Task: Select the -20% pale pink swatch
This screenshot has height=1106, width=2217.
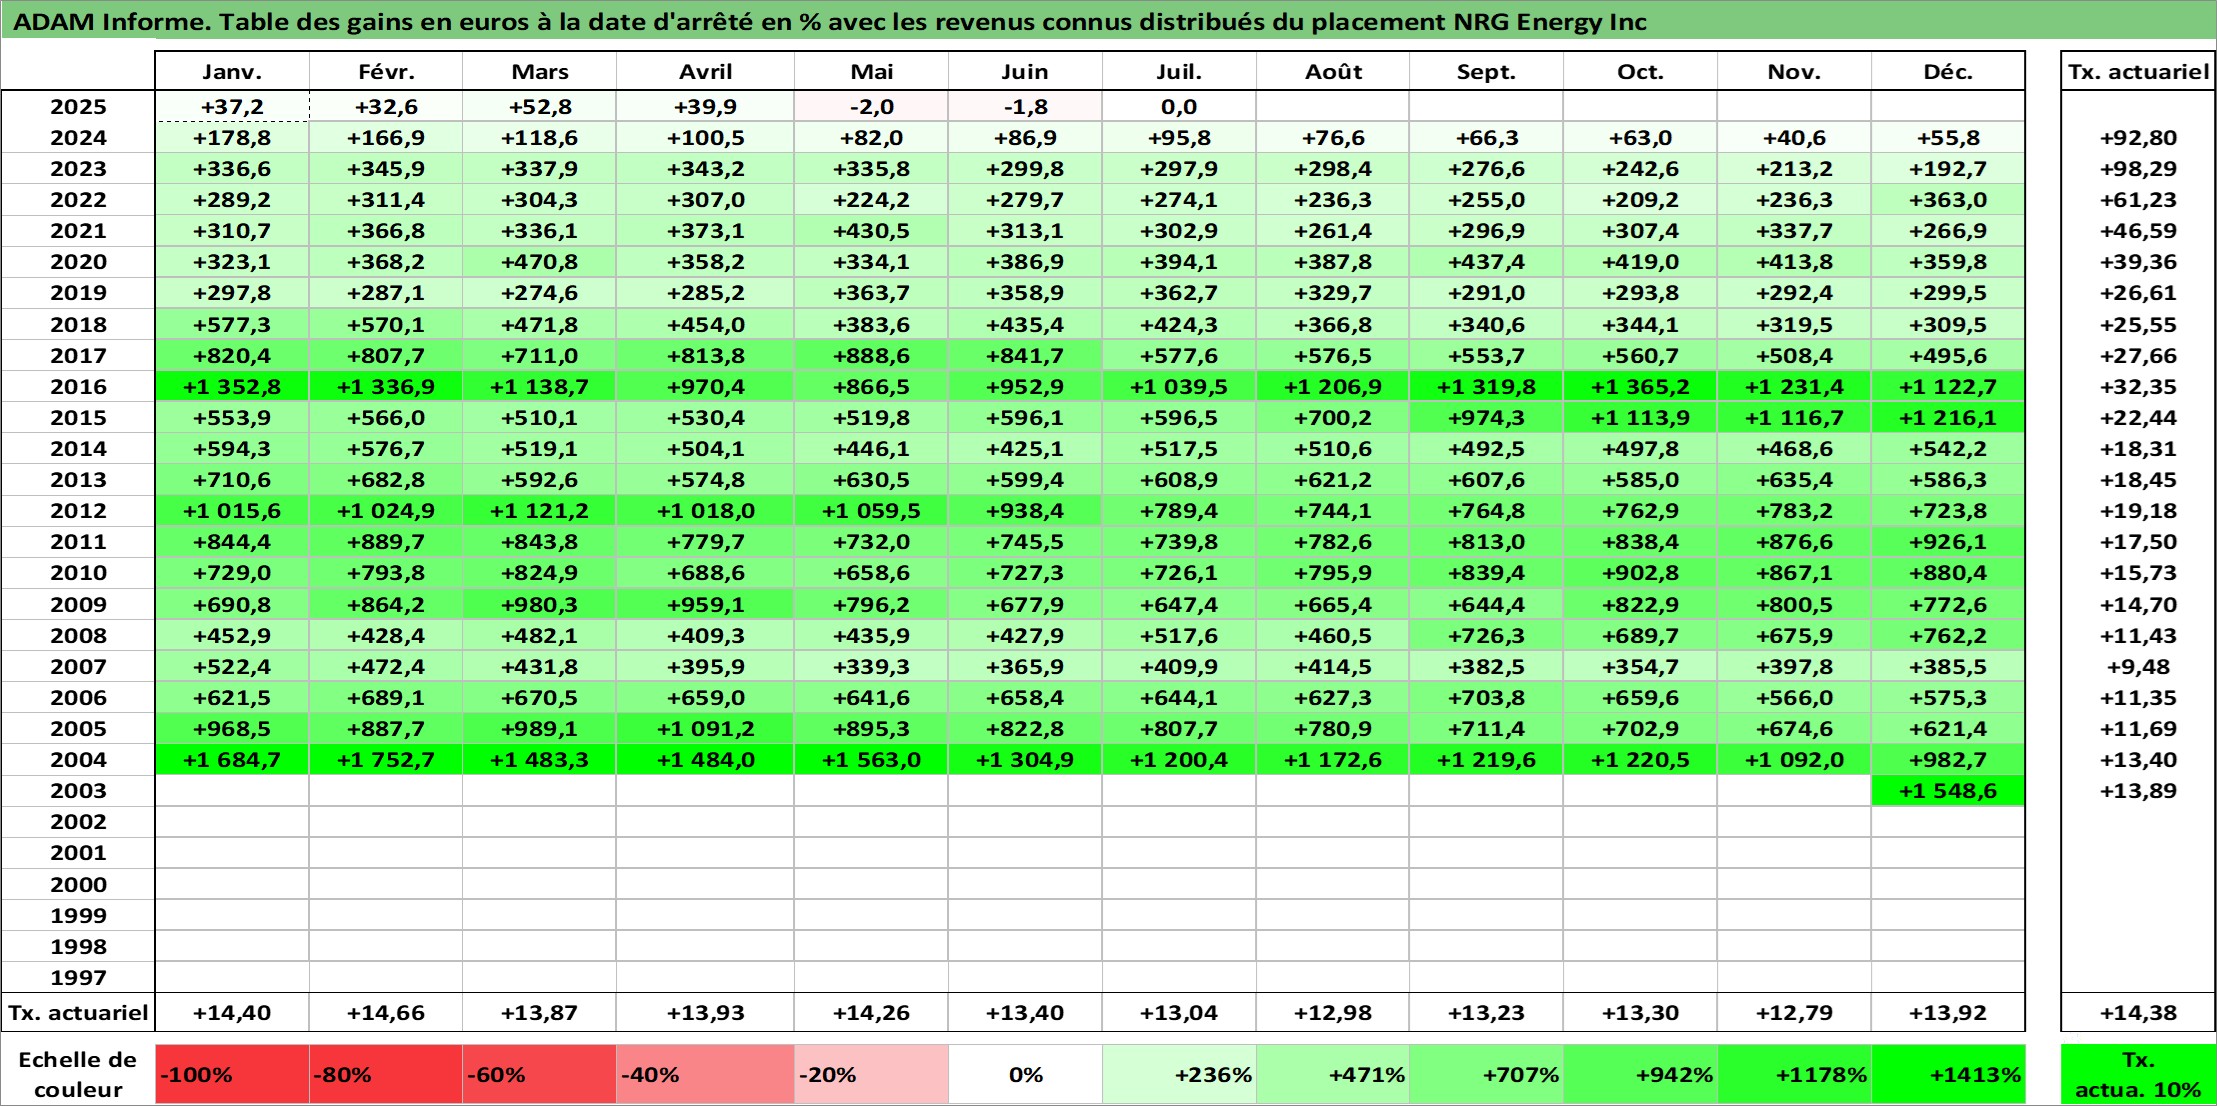Action: point(871,1074)
